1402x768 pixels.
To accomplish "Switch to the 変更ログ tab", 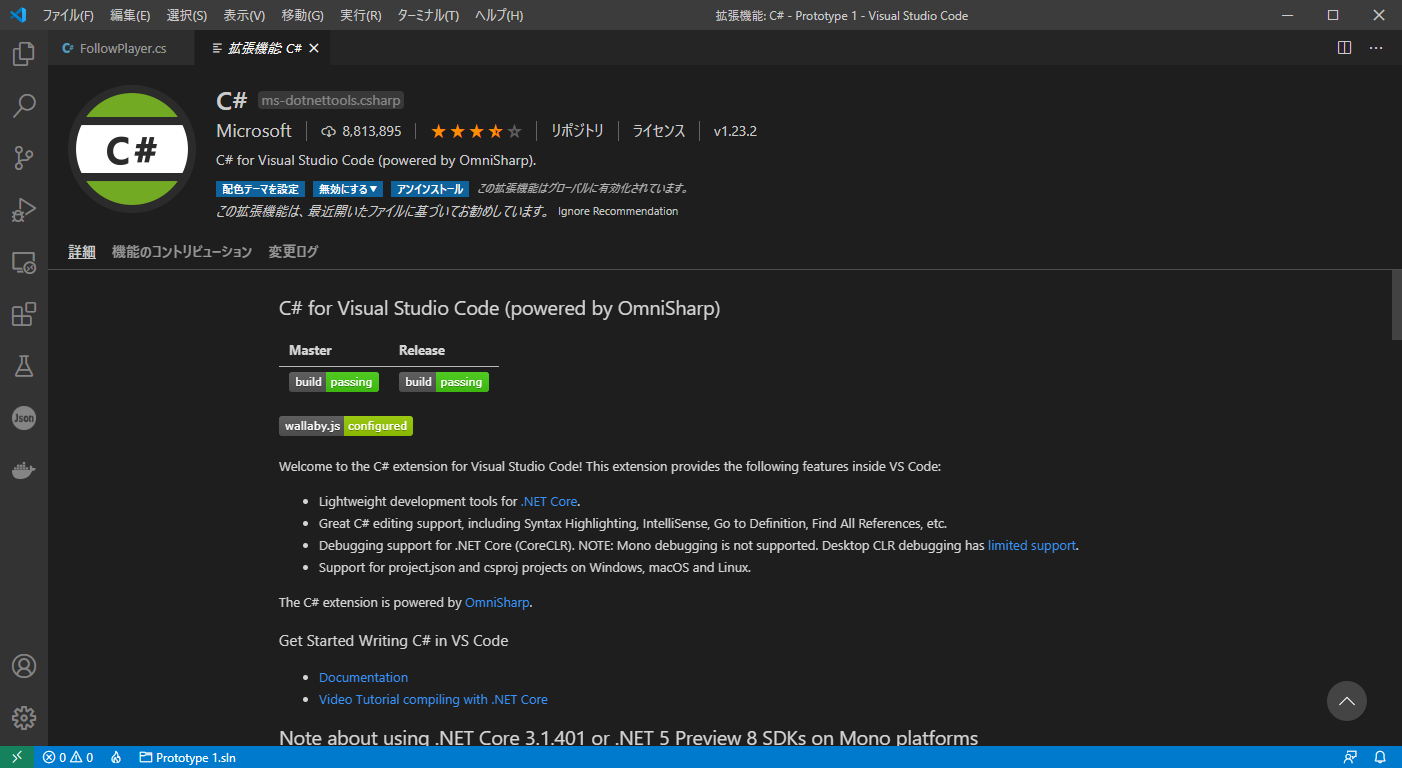I will tap(293, 252).
